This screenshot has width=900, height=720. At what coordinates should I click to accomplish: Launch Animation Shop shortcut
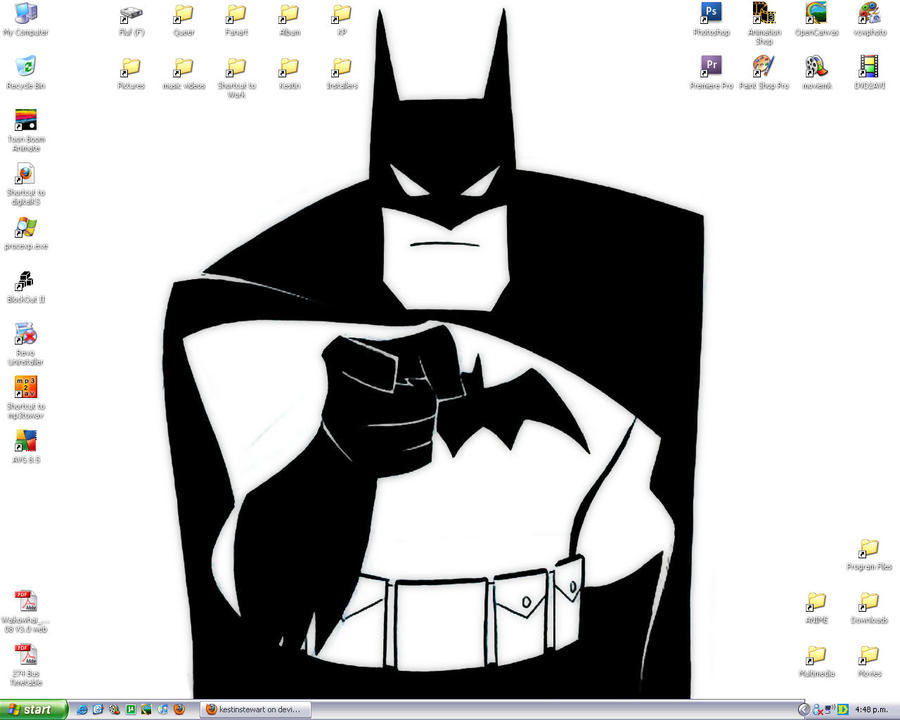[764, 24]
